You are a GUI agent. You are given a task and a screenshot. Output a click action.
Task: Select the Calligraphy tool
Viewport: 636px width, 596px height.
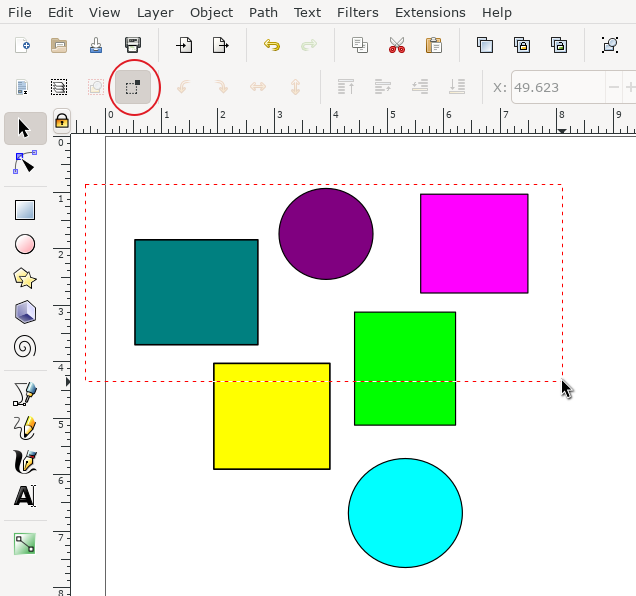pos(25,462)
